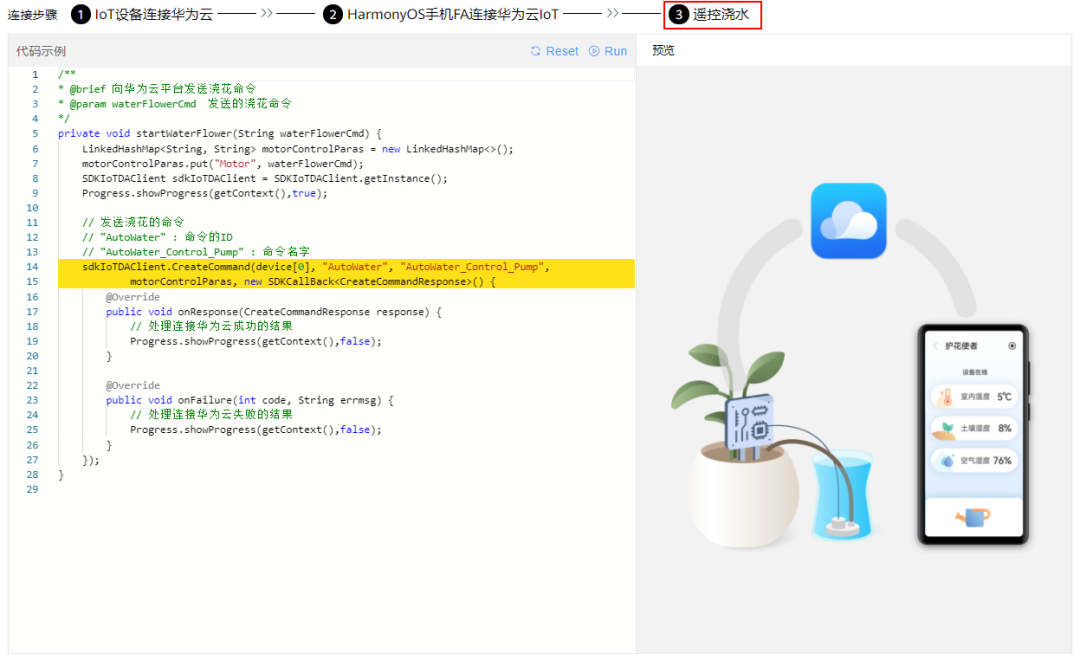Tap the watering can icon on phone
This screenshot has height=659, width=1080.
point(972,517)
